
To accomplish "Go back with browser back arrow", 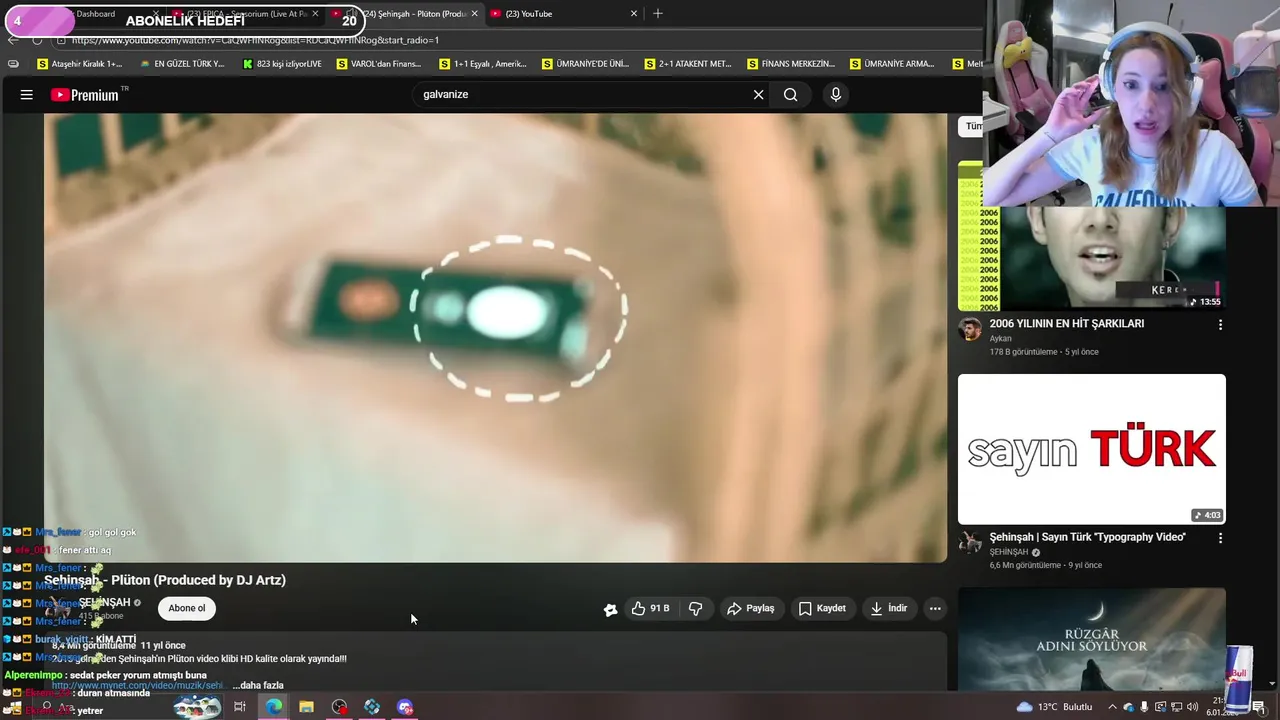I will (x=12, y=40).
